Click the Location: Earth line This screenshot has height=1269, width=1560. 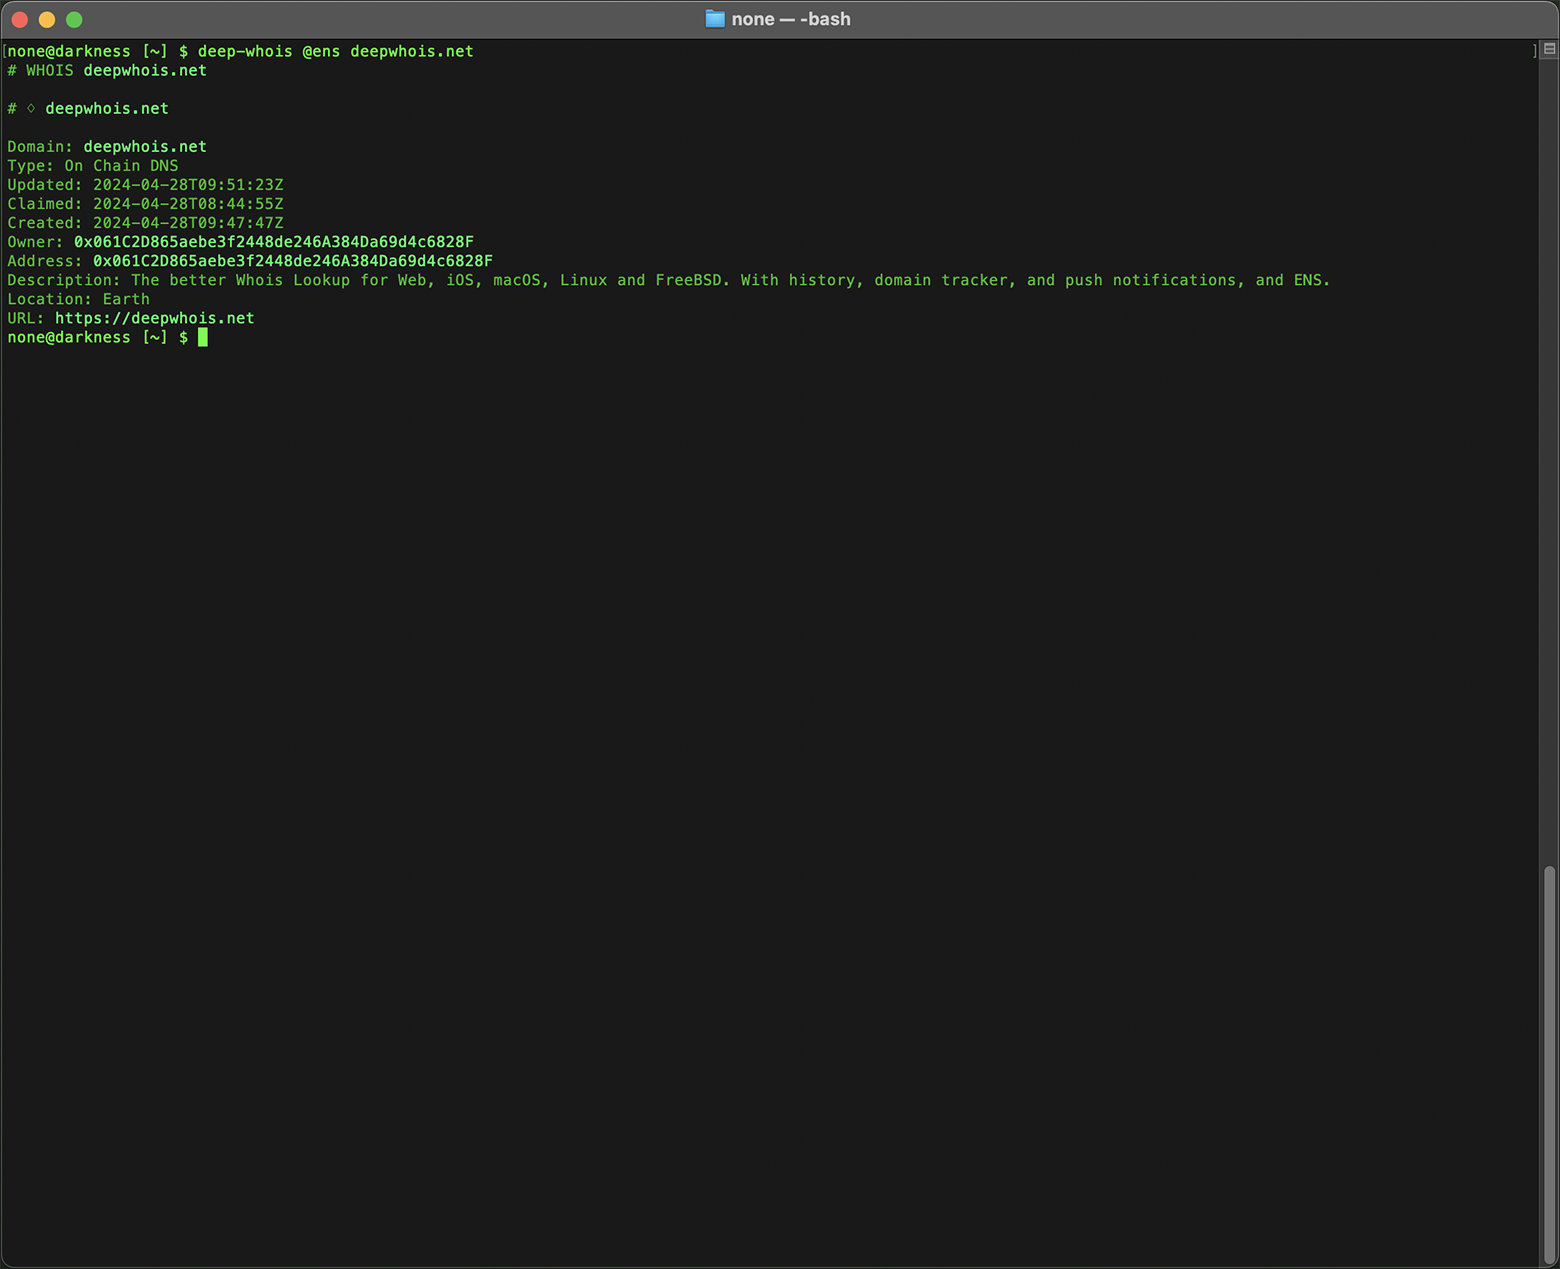click(x=78, y=298)
